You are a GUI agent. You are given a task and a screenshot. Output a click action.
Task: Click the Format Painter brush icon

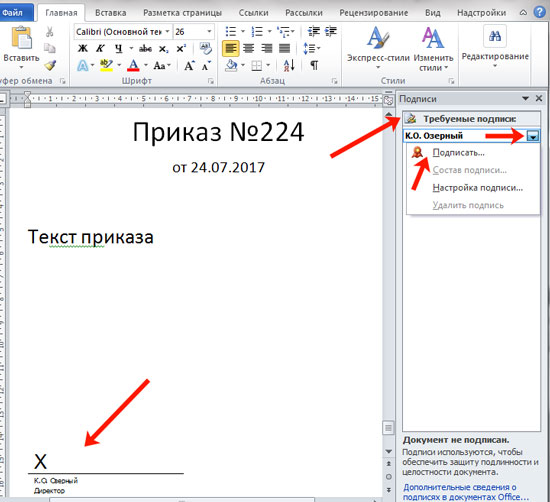pos(50,65)
